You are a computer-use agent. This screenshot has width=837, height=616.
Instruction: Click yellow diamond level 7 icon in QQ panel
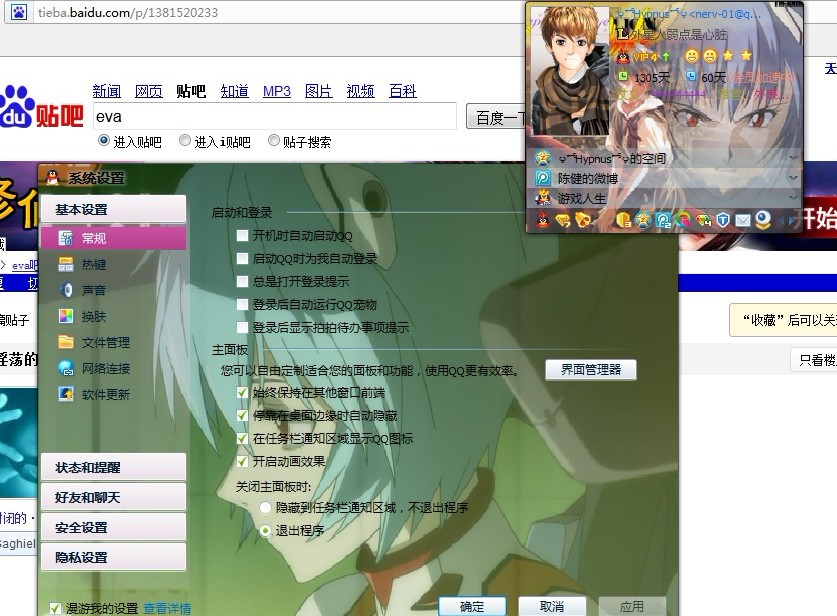click(563, 220)
